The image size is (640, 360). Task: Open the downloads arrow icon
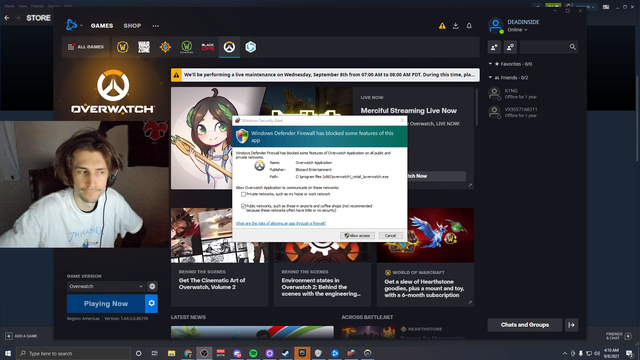(456, 26)
